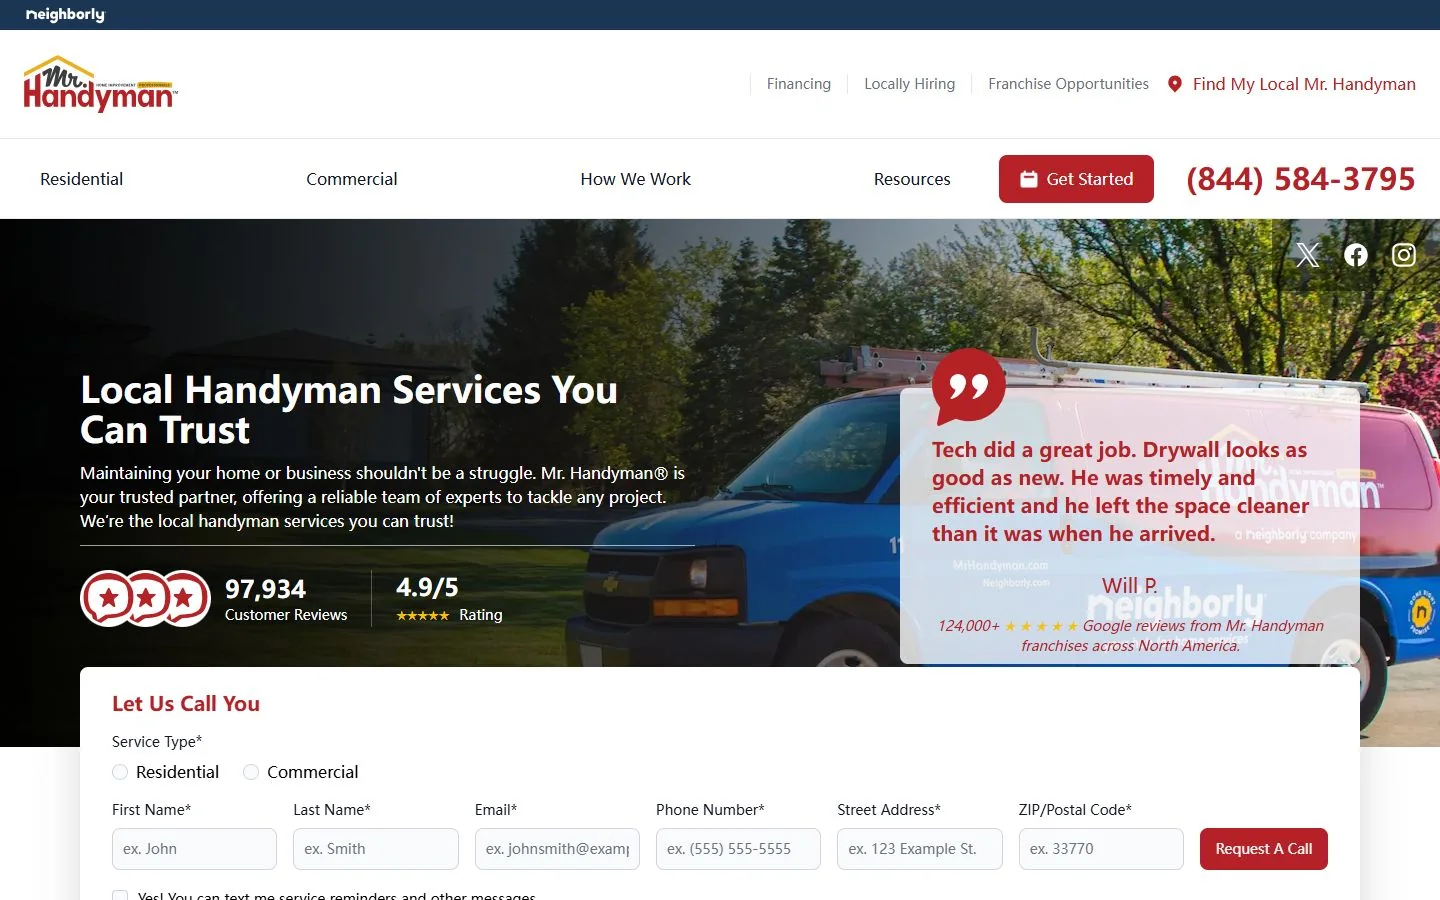This screenshot has width=1440, height=900.
Task: Click Request A Call button
Action: [1264, 849]
